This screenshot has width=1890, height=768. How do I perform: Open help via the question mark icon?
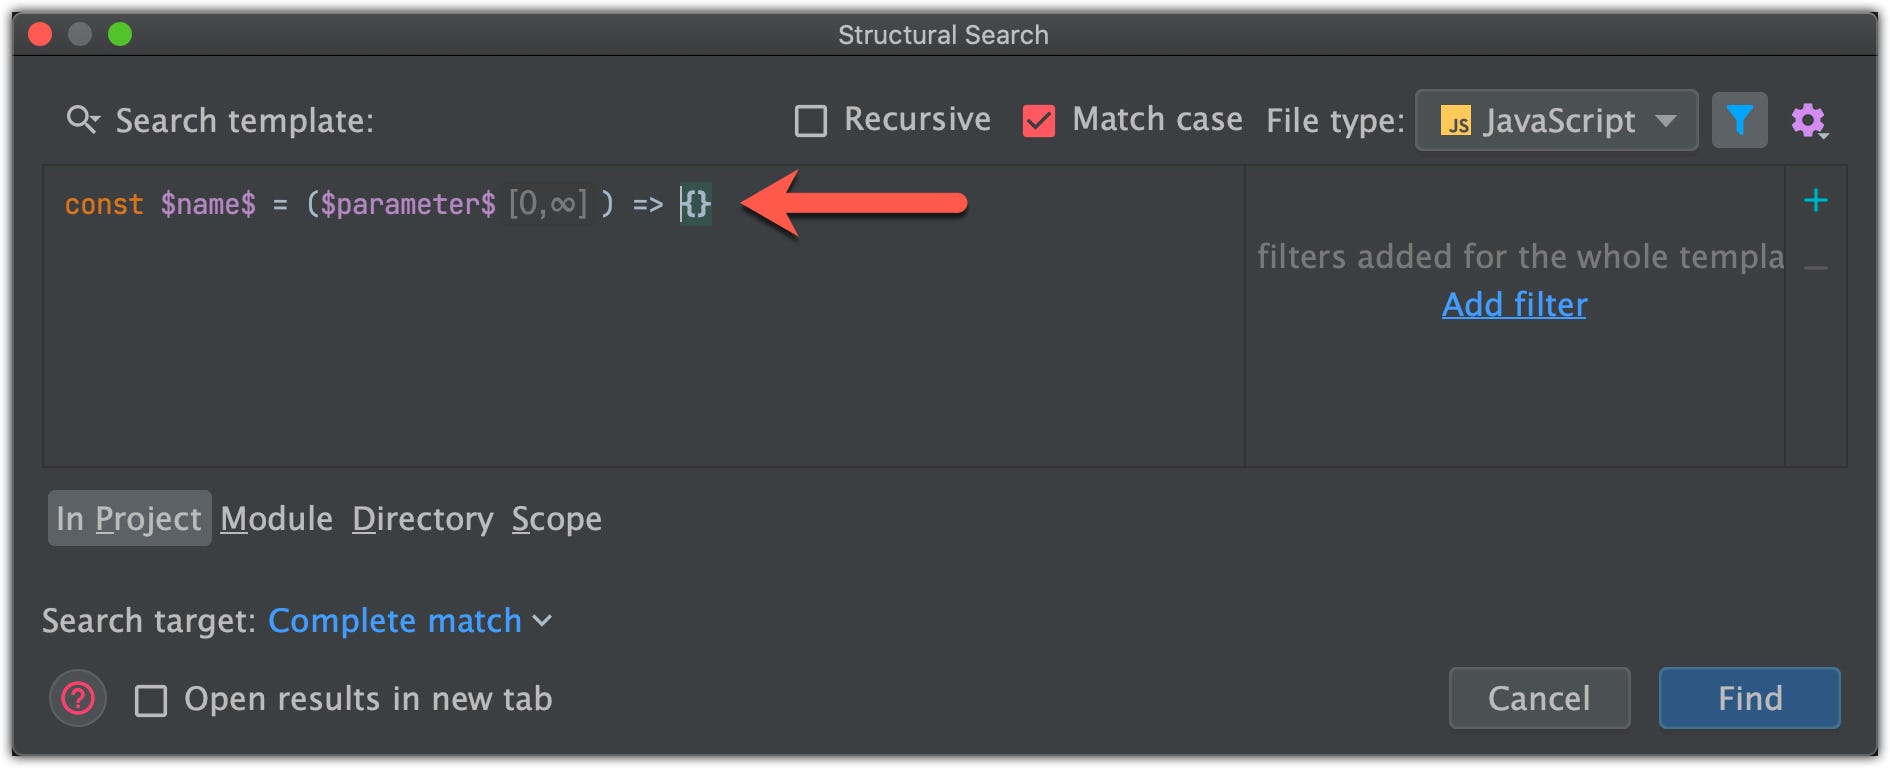pos(78,698)
